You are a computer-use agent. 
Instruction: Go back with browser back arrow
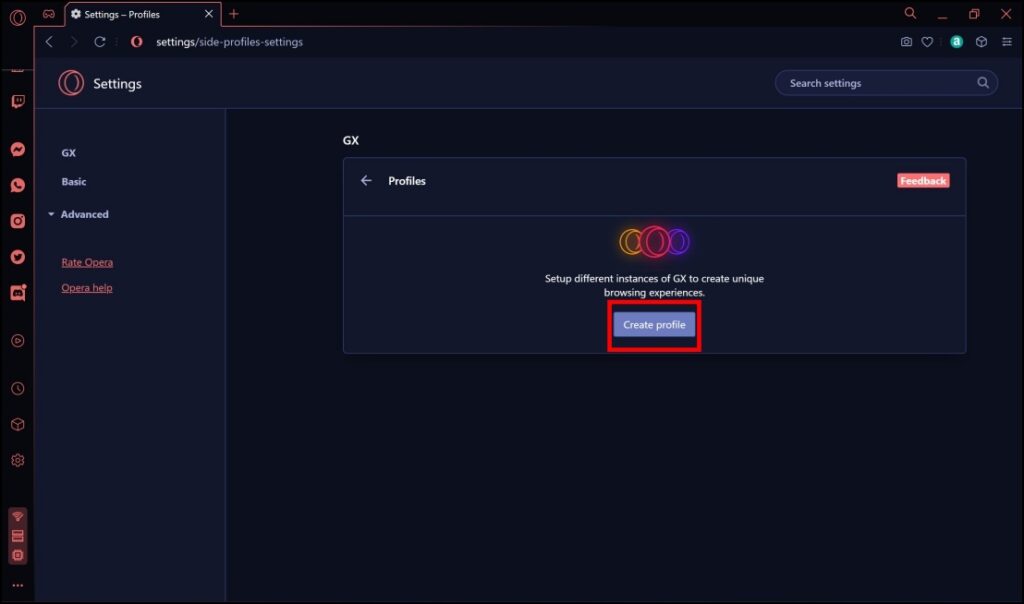pyautogui.click(x=49, y=42)
